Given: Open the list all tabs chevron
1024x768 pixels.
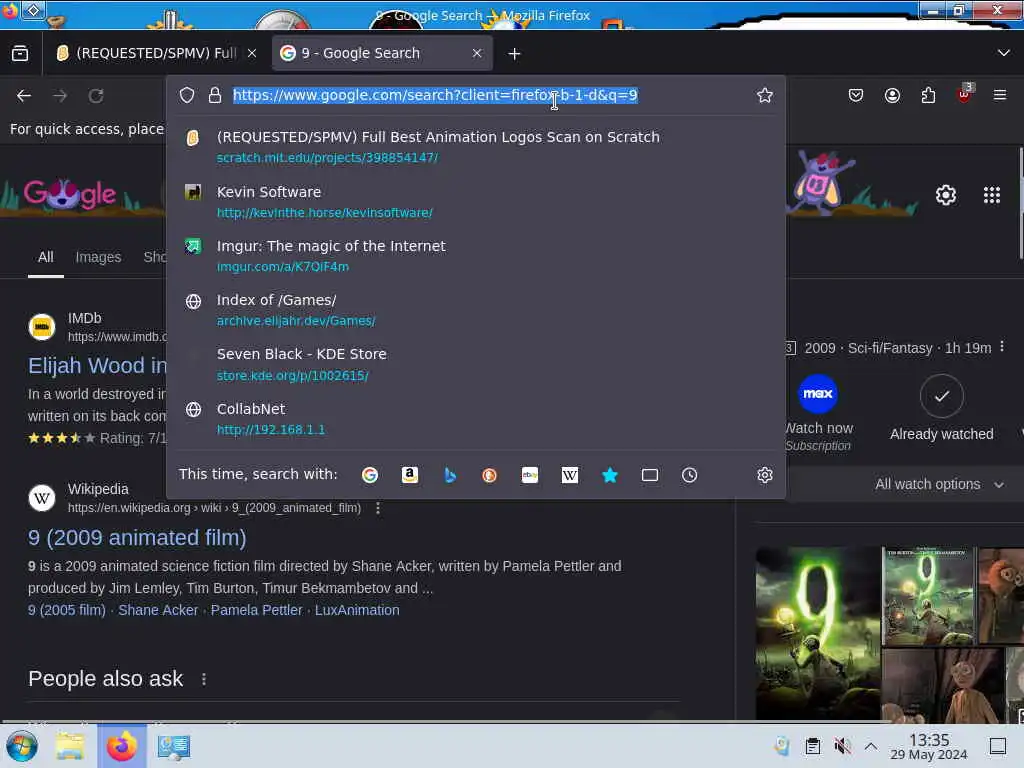Looking at the screenshot, I should 1004,53.
